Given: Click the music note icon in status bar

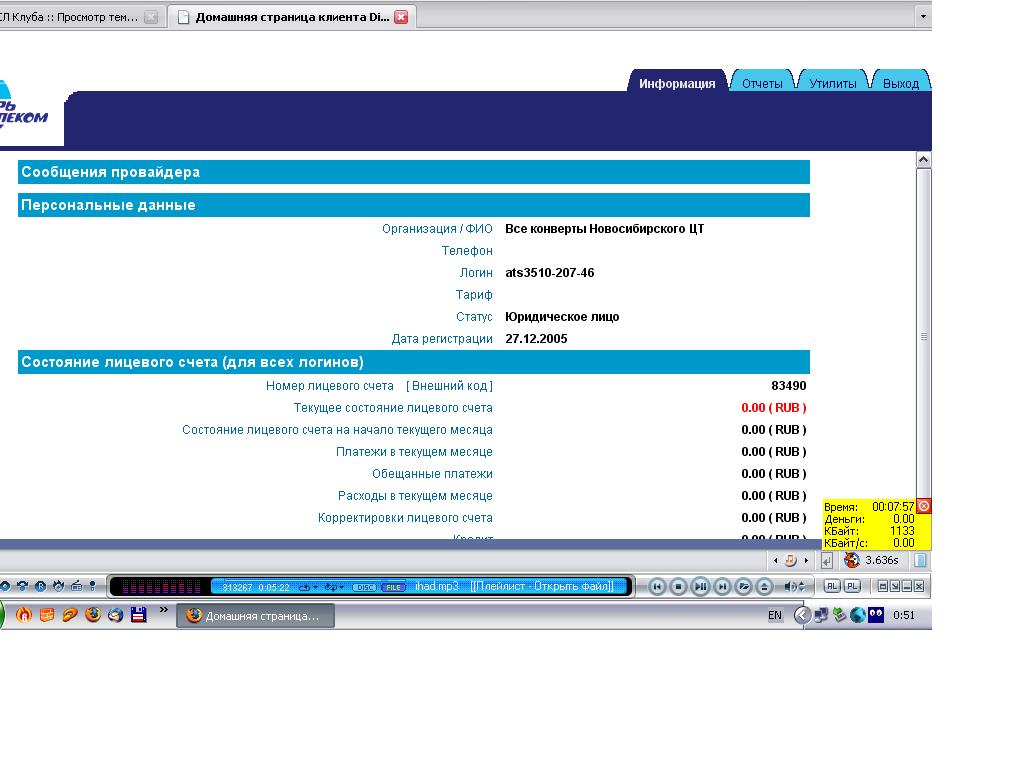Looking at the screenshot, I should tap(790, 560).
